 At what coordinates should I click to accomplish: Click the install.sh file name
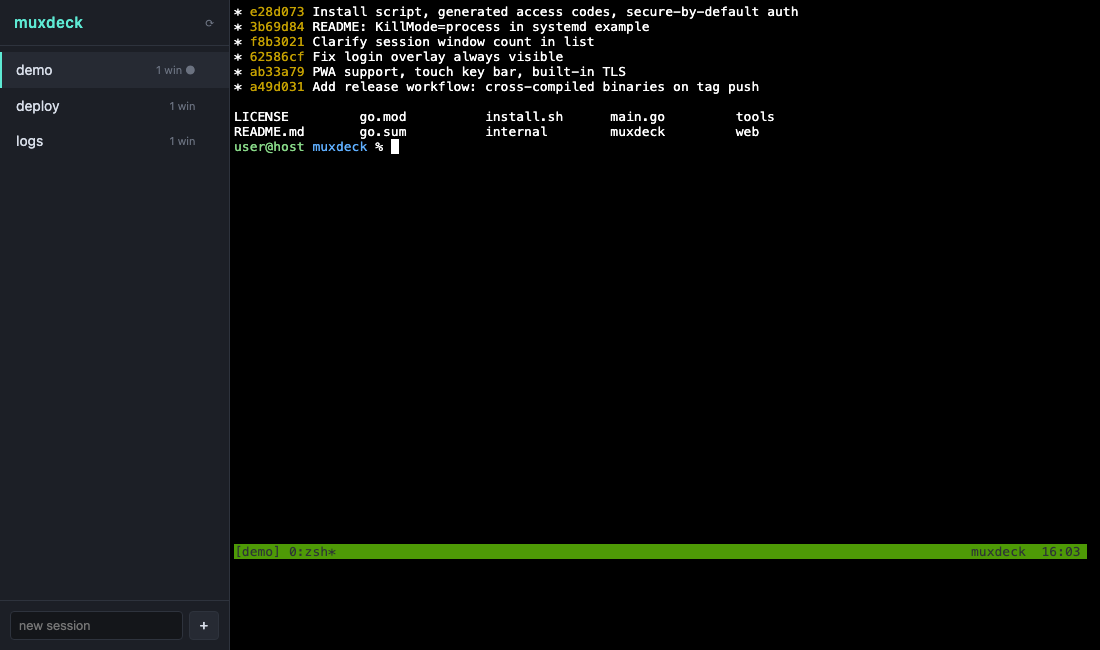point(524,116)
